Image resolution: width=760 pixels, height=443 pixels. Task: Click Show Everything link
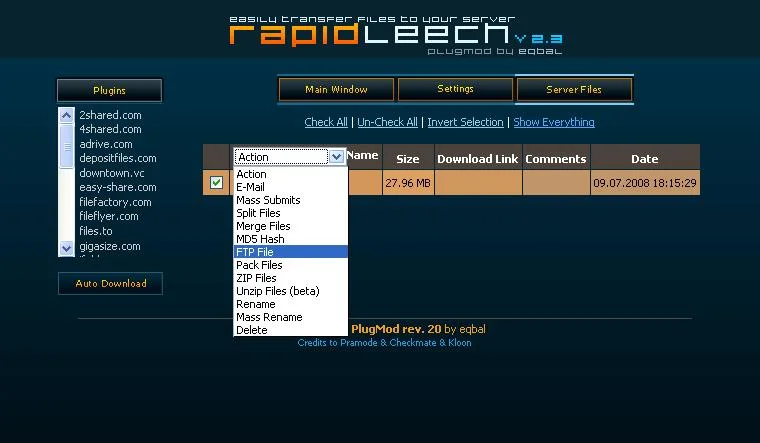click(554, 122)
